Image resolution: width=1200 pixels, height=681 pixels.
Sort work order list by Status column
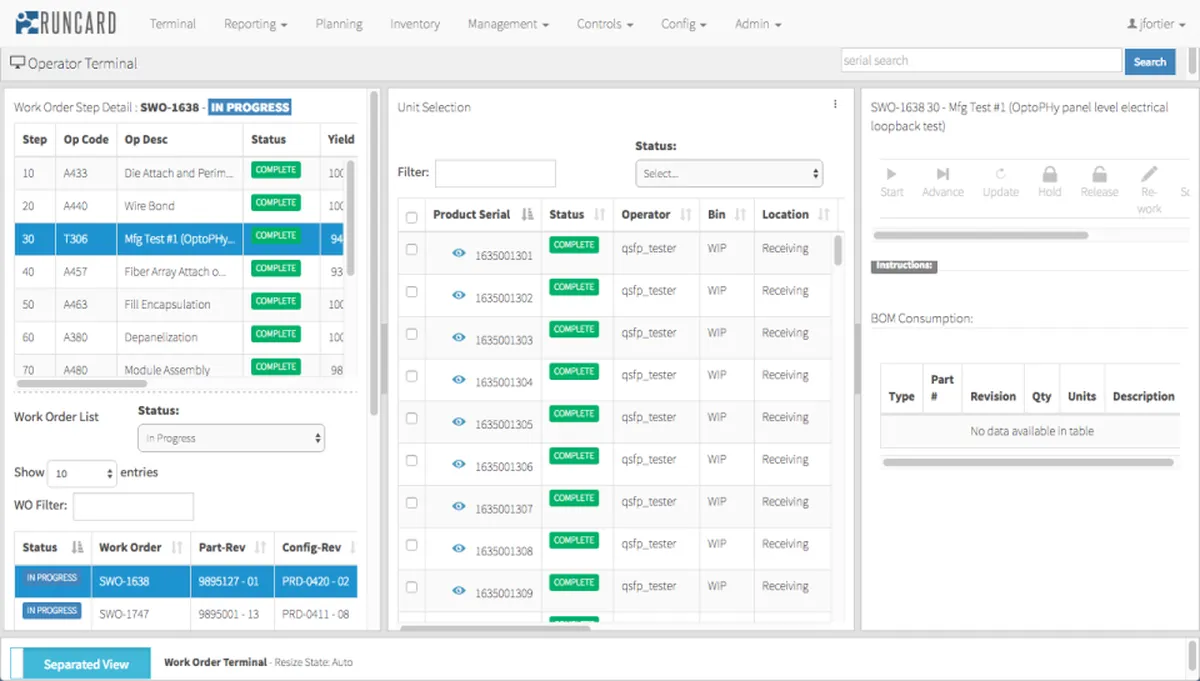coord(52,547)
